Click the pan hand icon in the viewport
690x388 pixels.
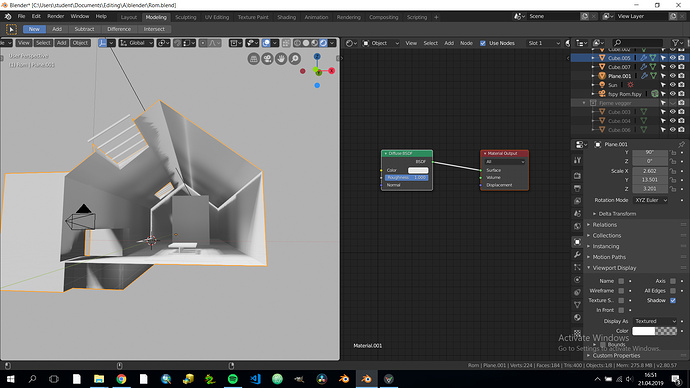281,59
